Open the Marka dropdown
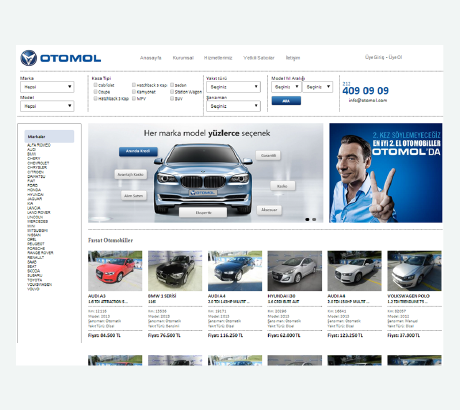460x410 pixels. click(47, 87)
